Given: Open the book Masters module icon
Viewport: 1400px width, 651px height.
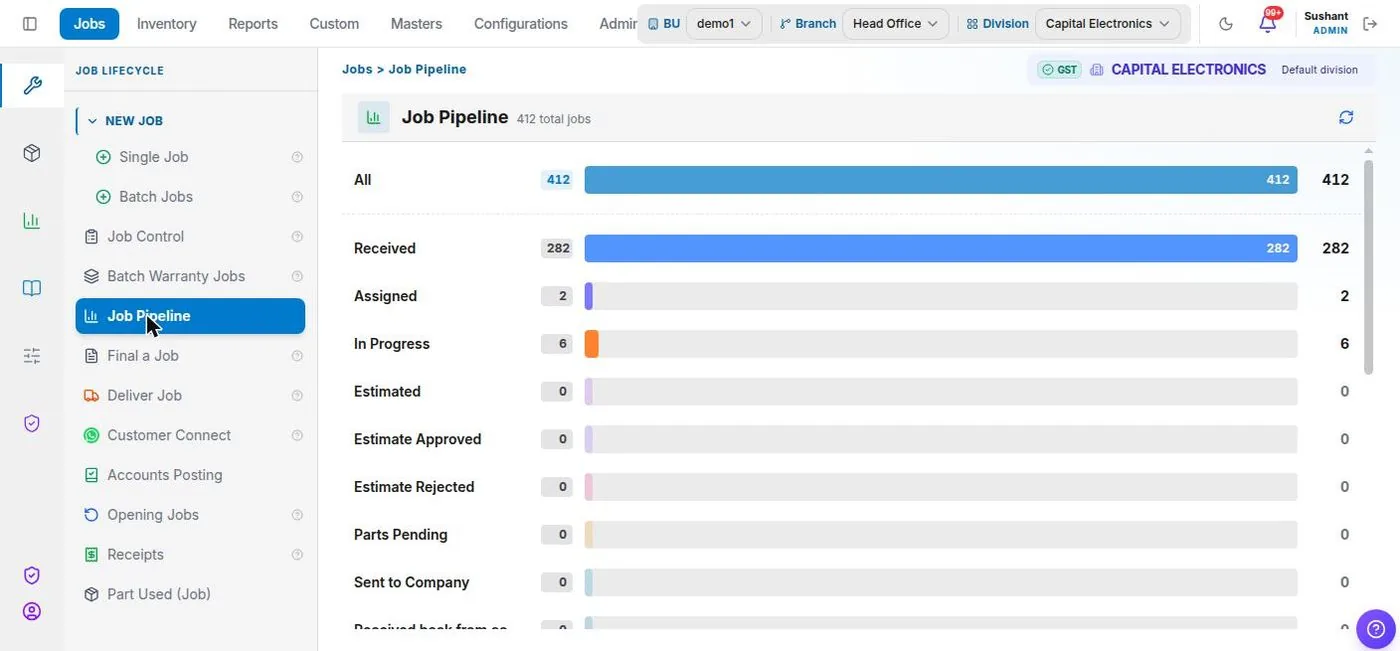Looking at the screenshot, I should click(x=32, y=288).
